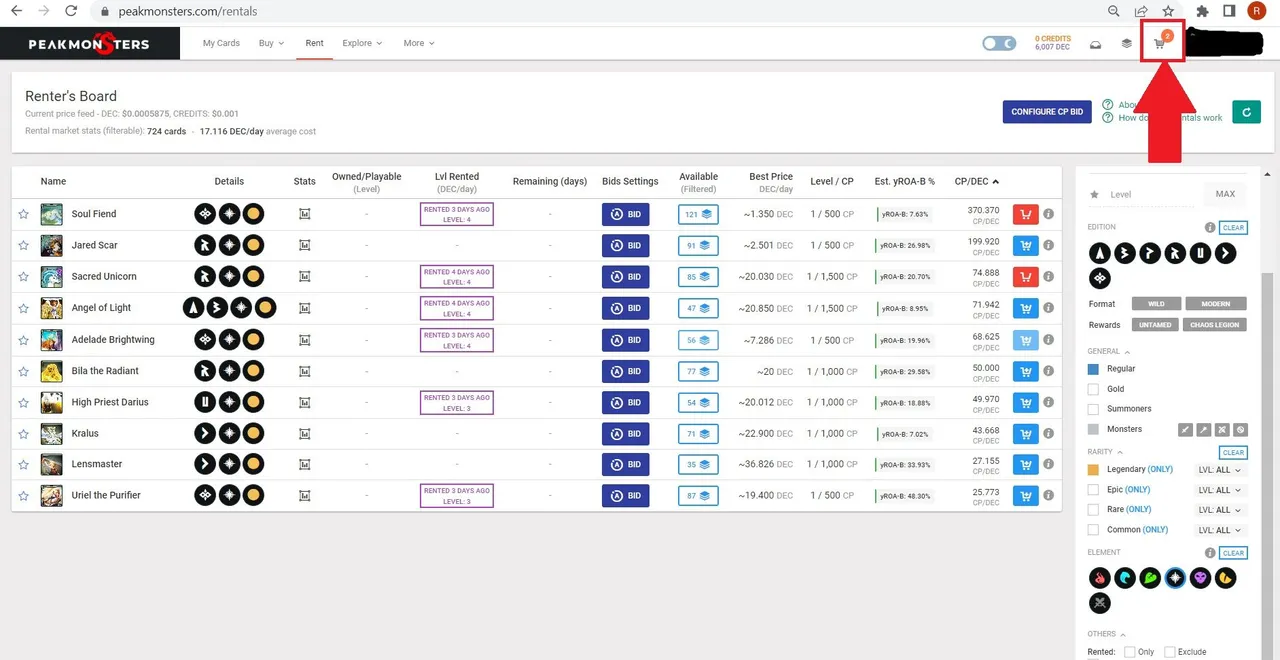Click BID button for Soul Fiend
This screenshot has height=660, width=1280.
[626, 214]
